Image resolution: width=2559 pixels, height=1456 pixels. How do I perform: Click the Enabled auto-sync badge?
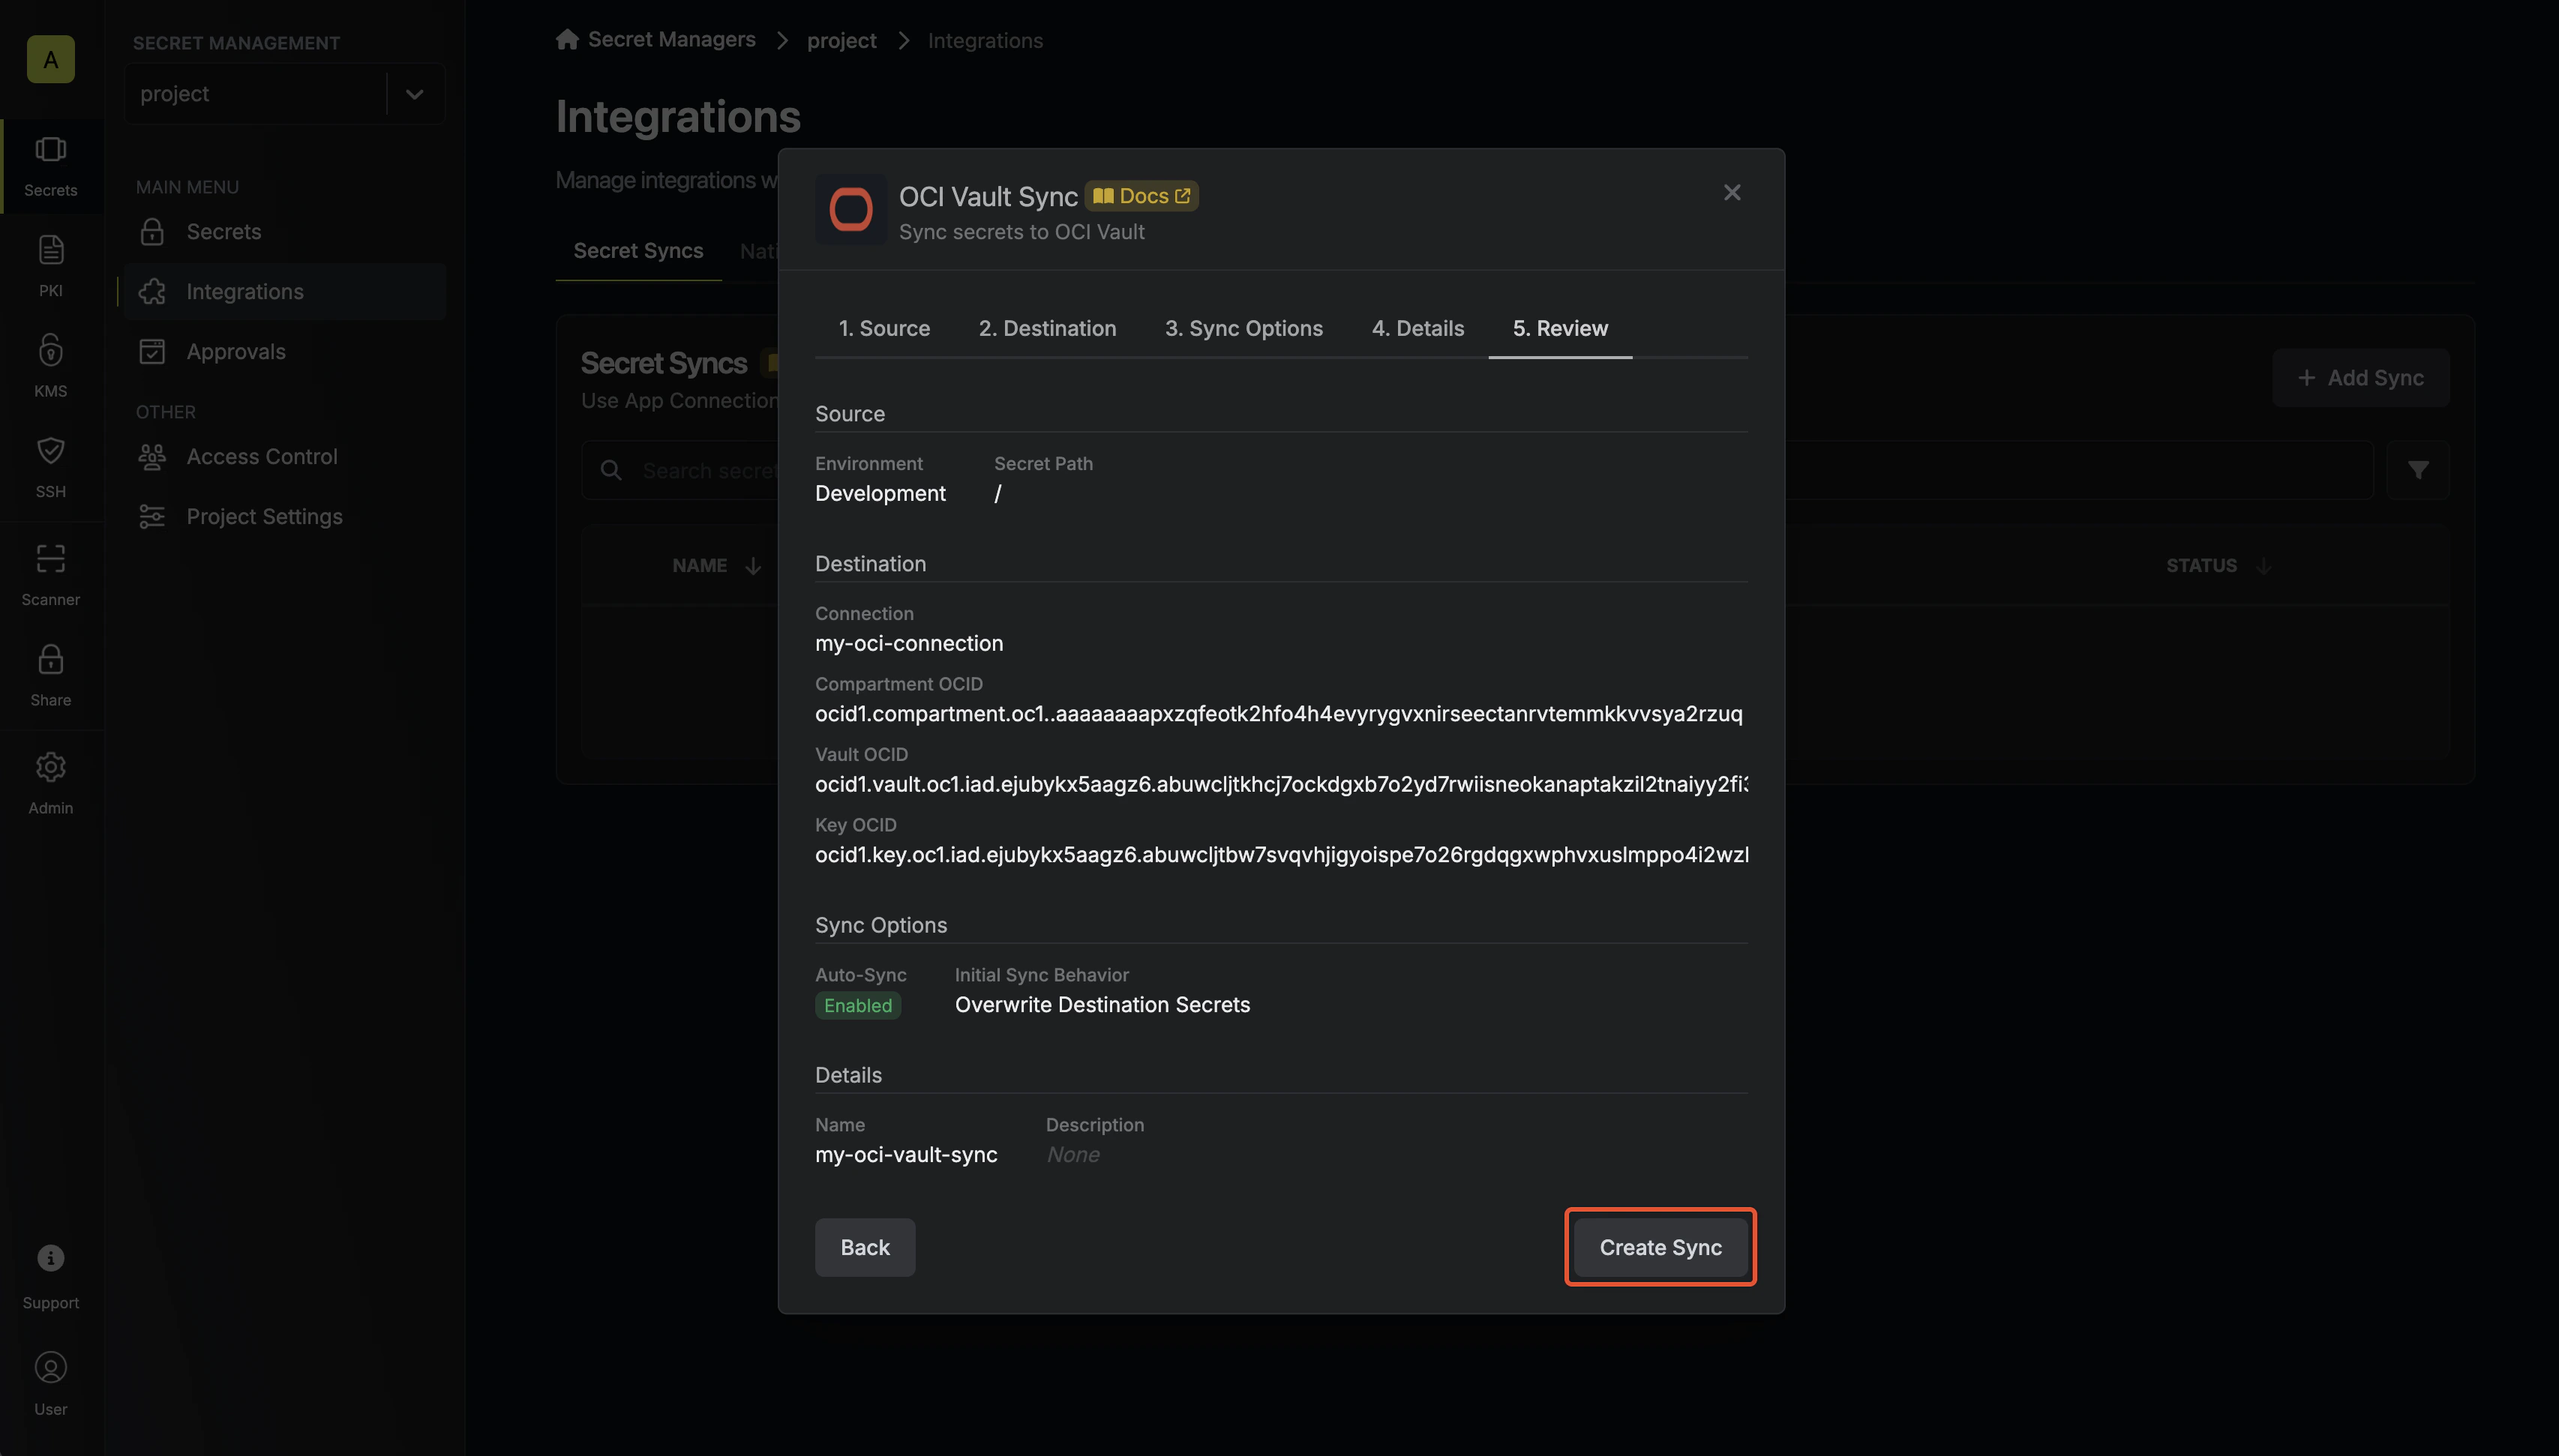pyautogui.click(x=858, y=1006)
